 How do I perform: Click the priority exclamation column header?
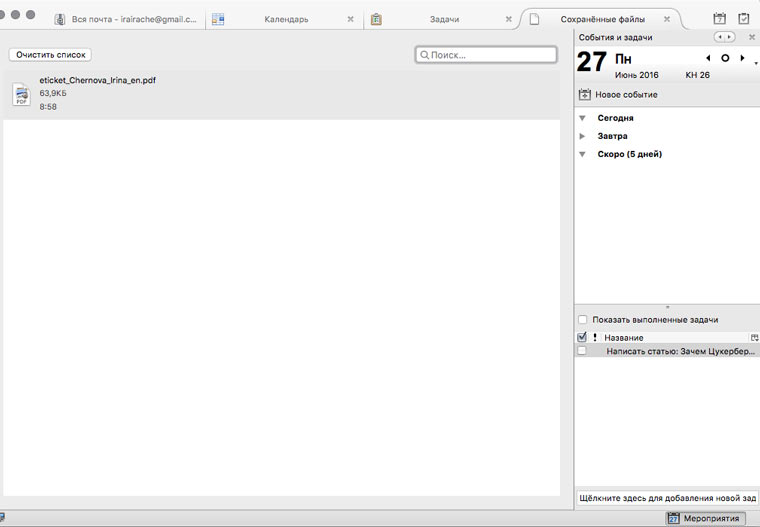click(x=594, y=338)
